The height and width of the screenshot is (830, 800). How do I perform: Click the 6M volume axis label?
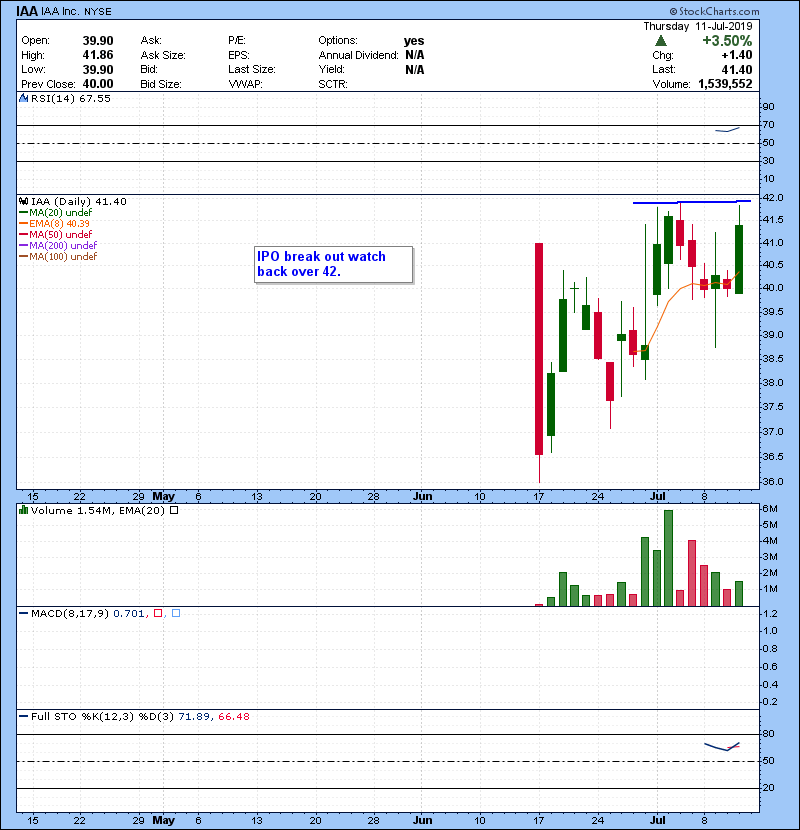[x=770, y=509]
